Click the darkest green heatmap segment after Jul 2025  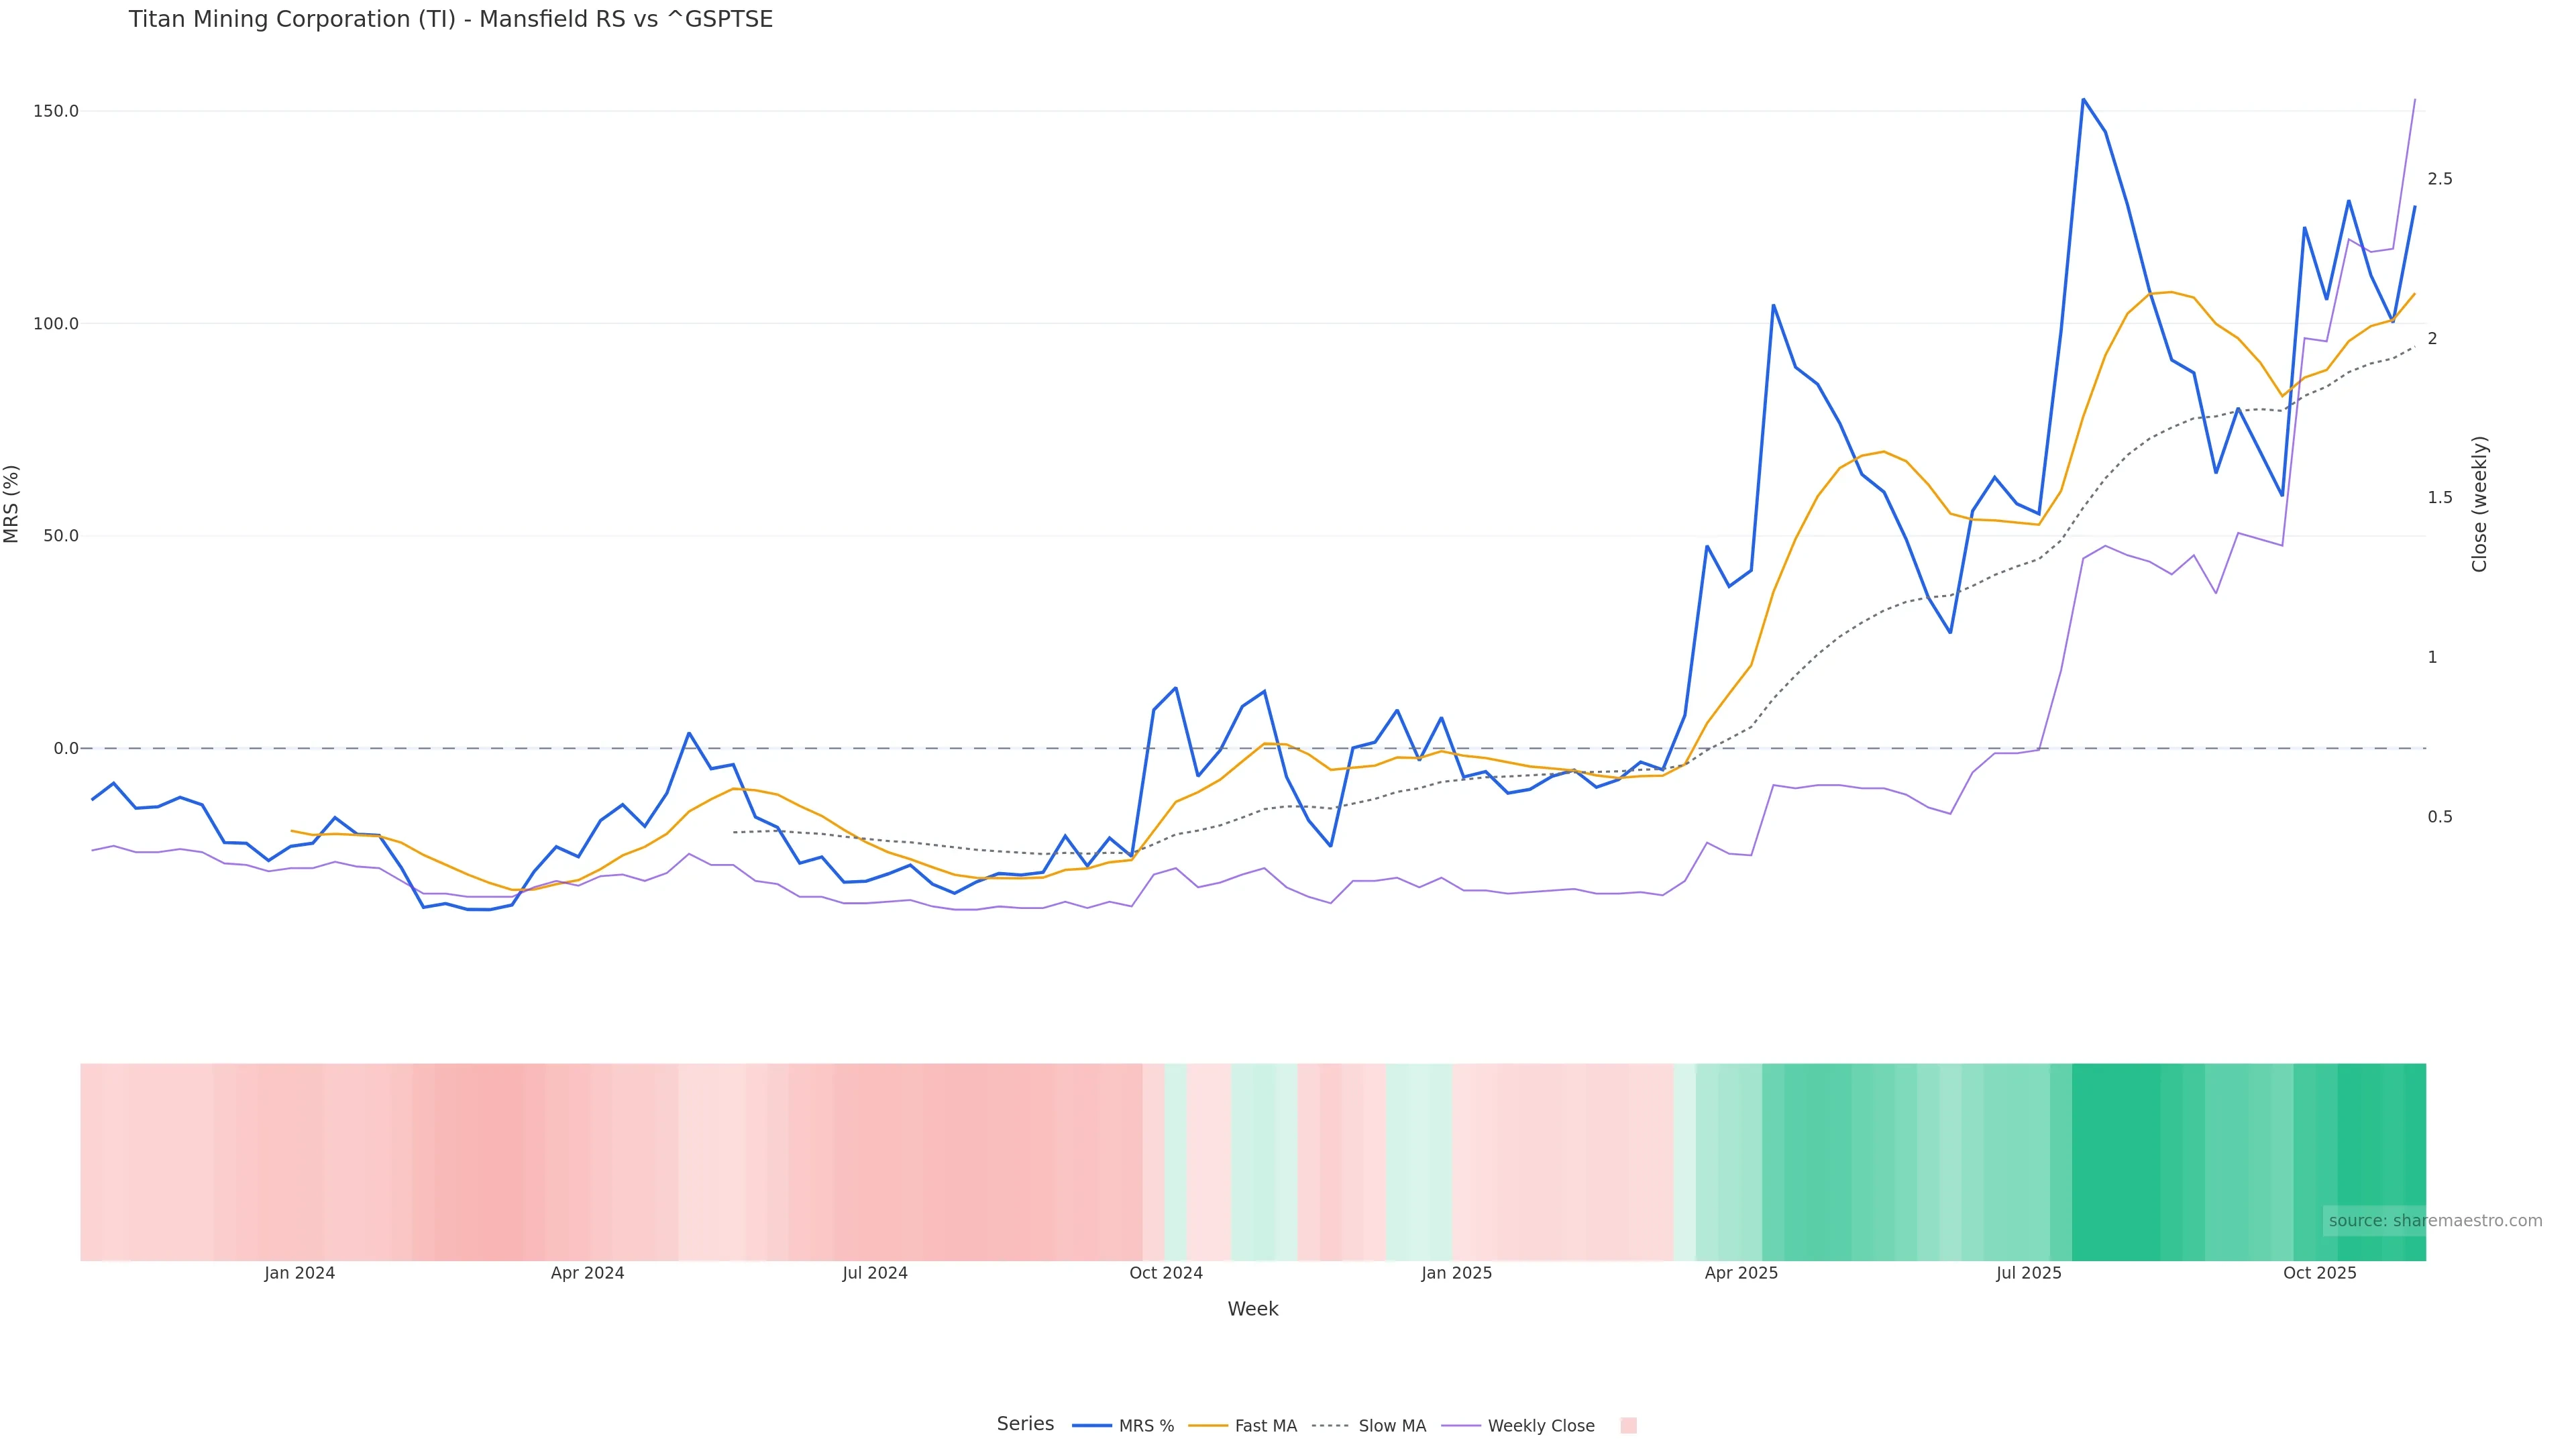point(2115,1161)
